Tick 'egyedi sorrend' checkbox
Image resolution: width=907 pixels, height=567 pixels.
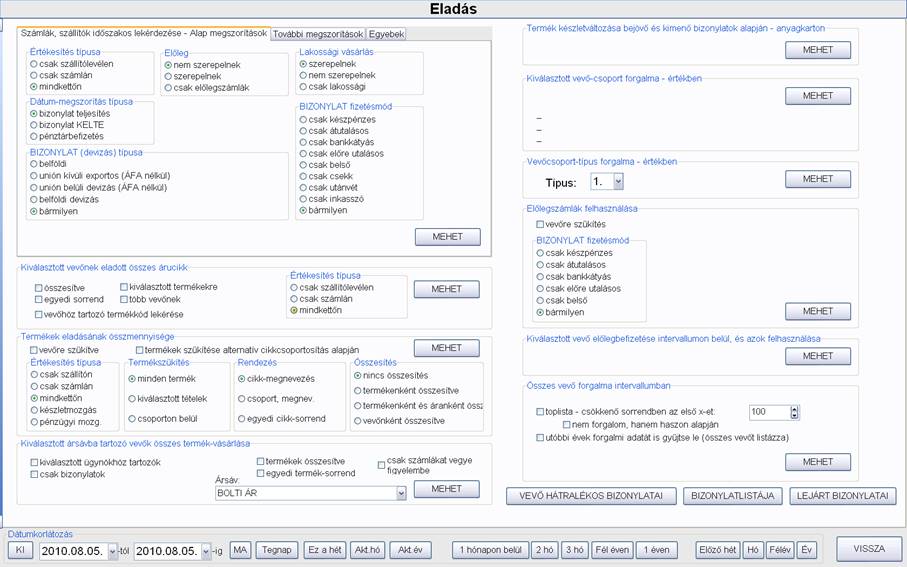coord(38,300)
